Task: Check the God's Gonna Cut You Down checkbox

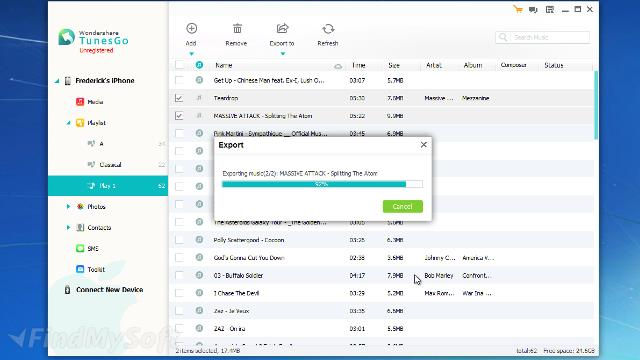Action: [x=179, y=257]
